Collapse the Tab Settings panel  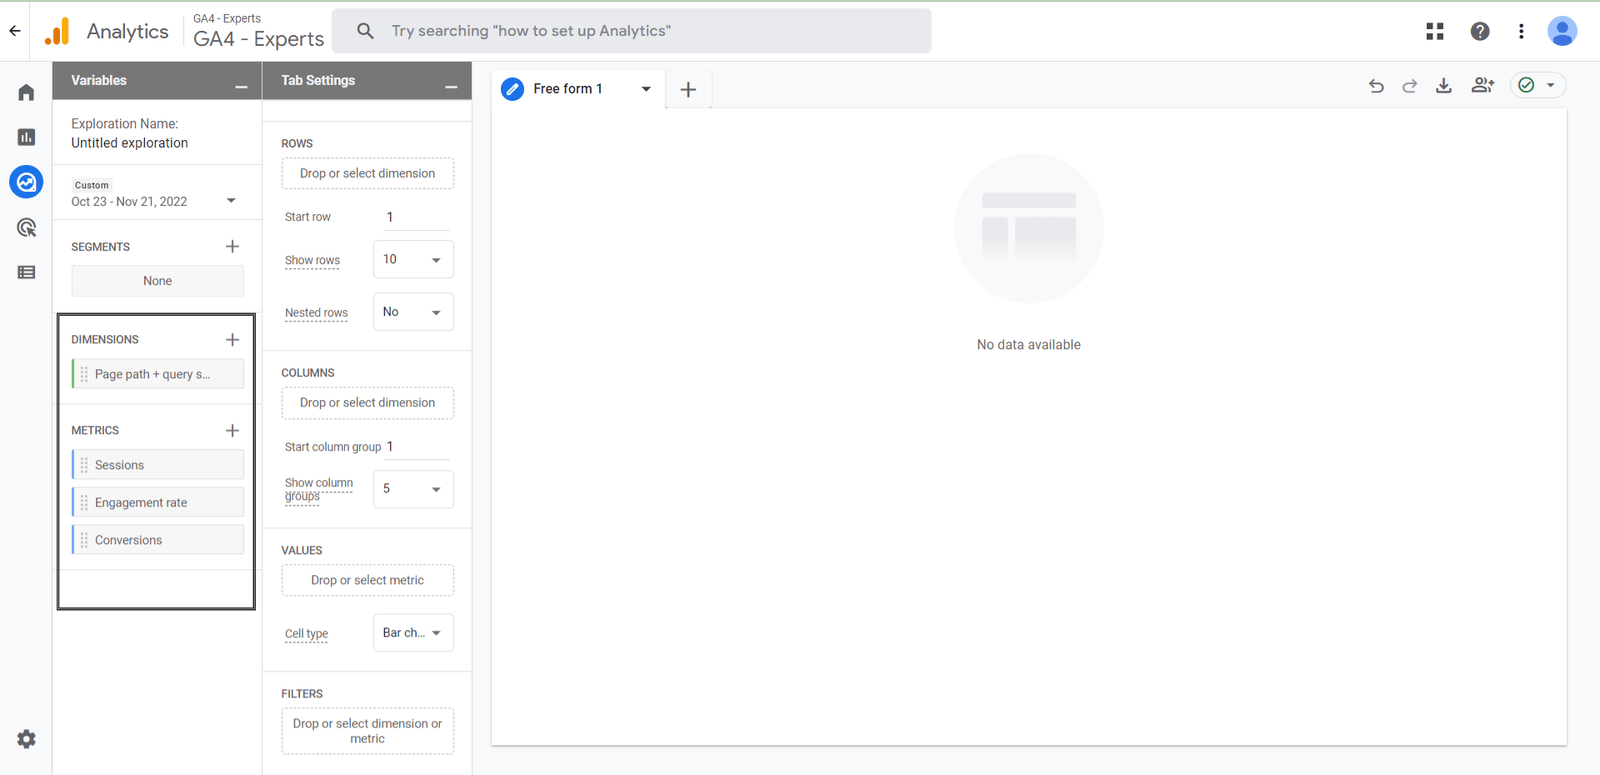tap(451, 87)
